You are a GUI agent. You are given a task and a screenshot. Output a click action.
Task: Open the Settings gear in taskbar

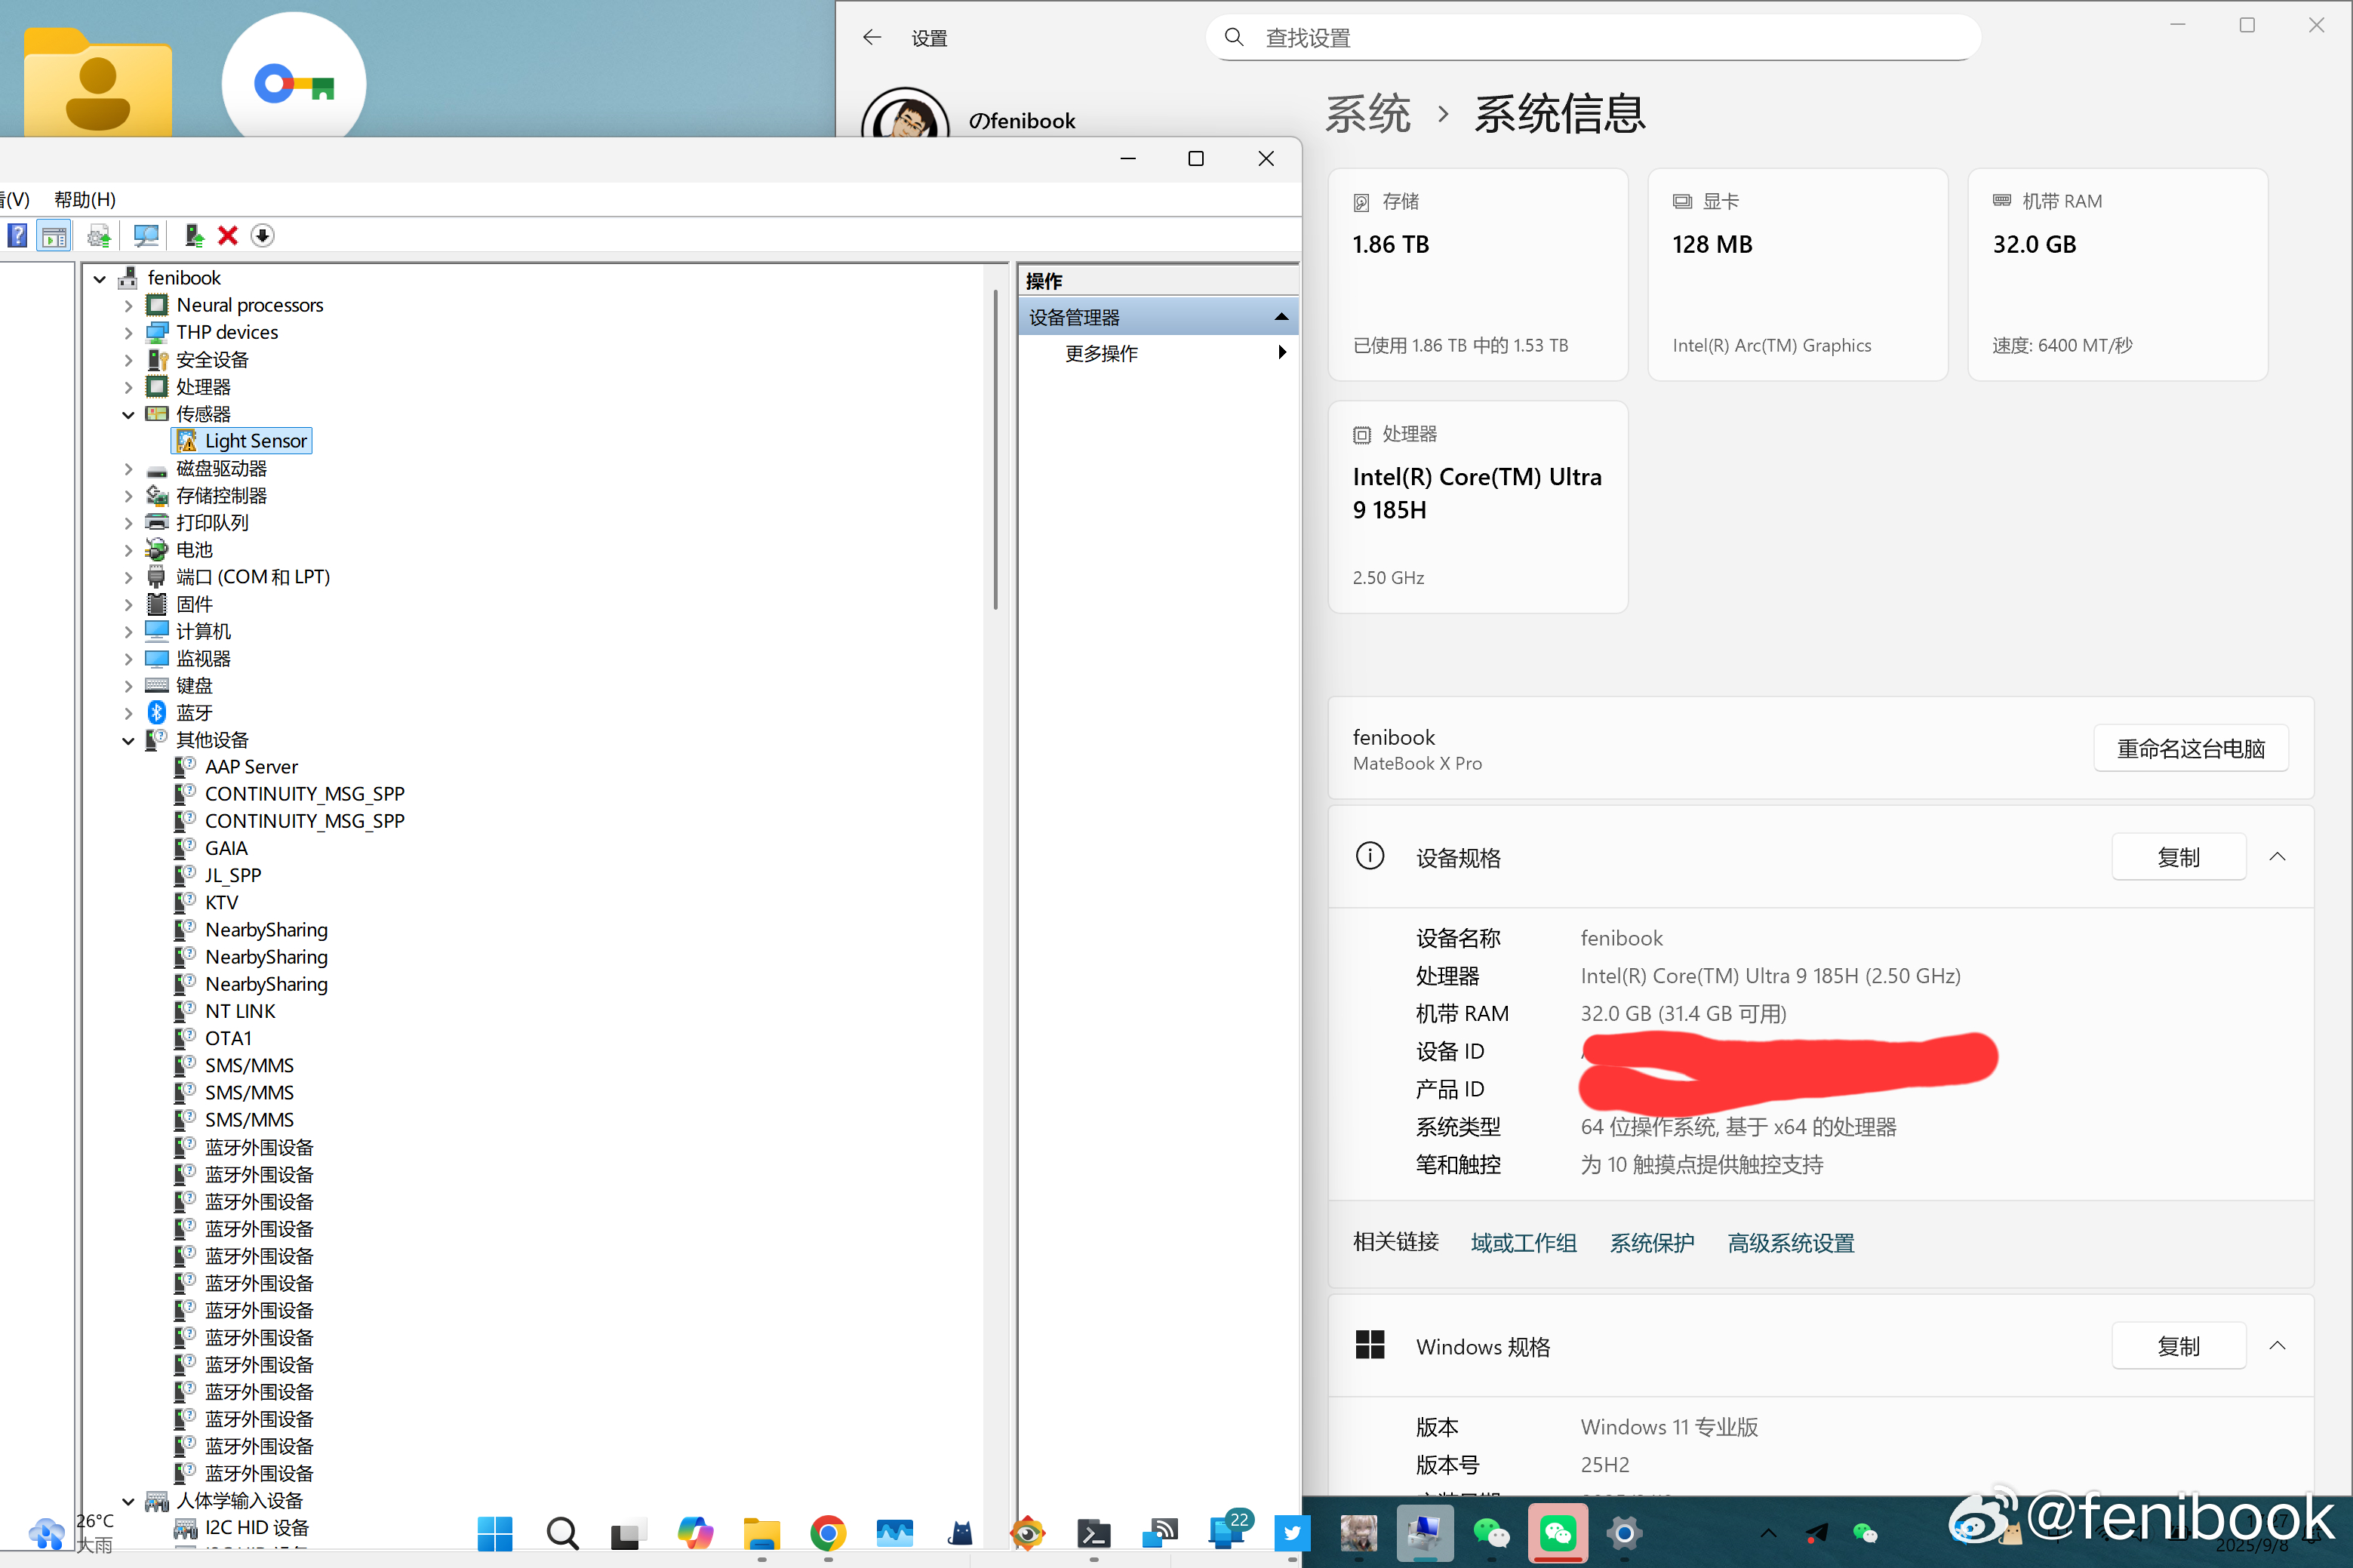(x=1624, y=1533)
